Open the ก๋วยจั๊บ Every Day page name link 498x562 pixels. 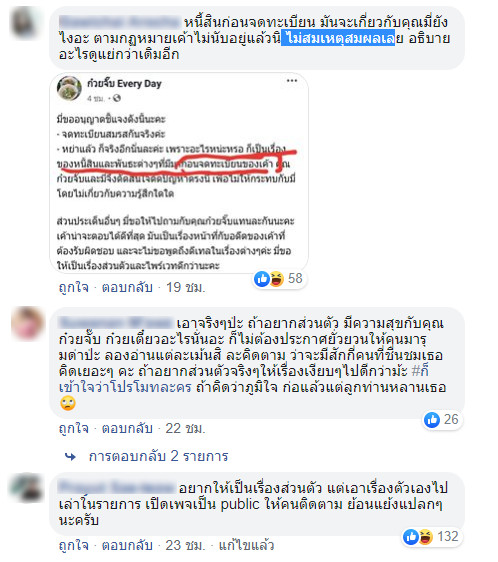click(x=124, y=84)
